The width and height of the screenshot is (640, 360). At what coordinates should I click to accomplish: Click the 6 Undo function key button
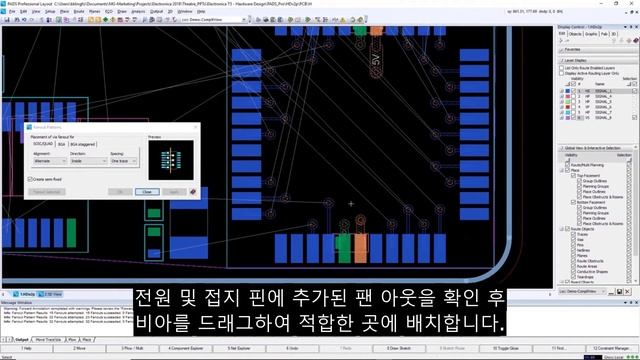pyautogui.click(x=292, y=349)
